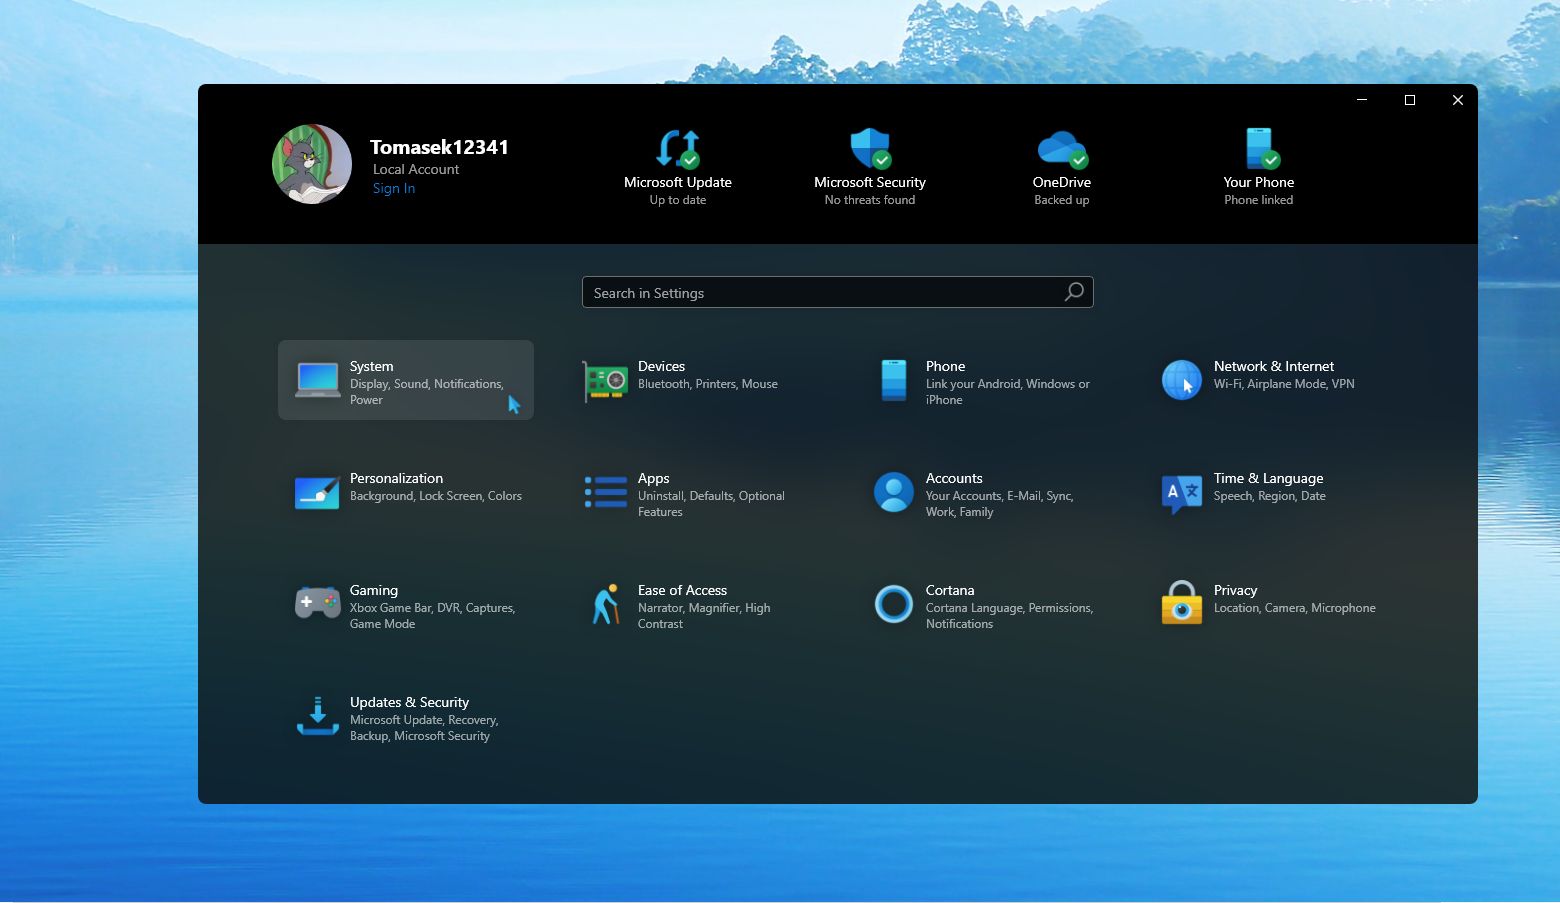Click the Your Phone label
This screenshot has width=1560, height=903.
pyautogui.click(x=1259, y=182)
